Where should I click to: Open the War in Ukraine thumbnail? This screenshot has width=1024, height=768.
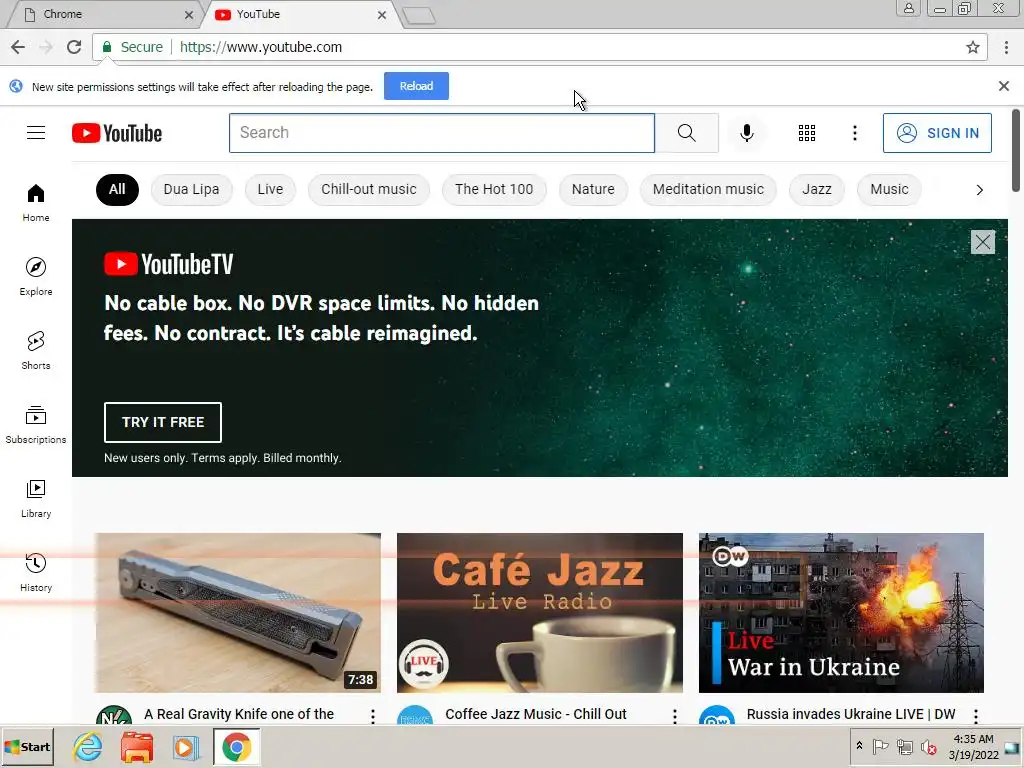841,613
